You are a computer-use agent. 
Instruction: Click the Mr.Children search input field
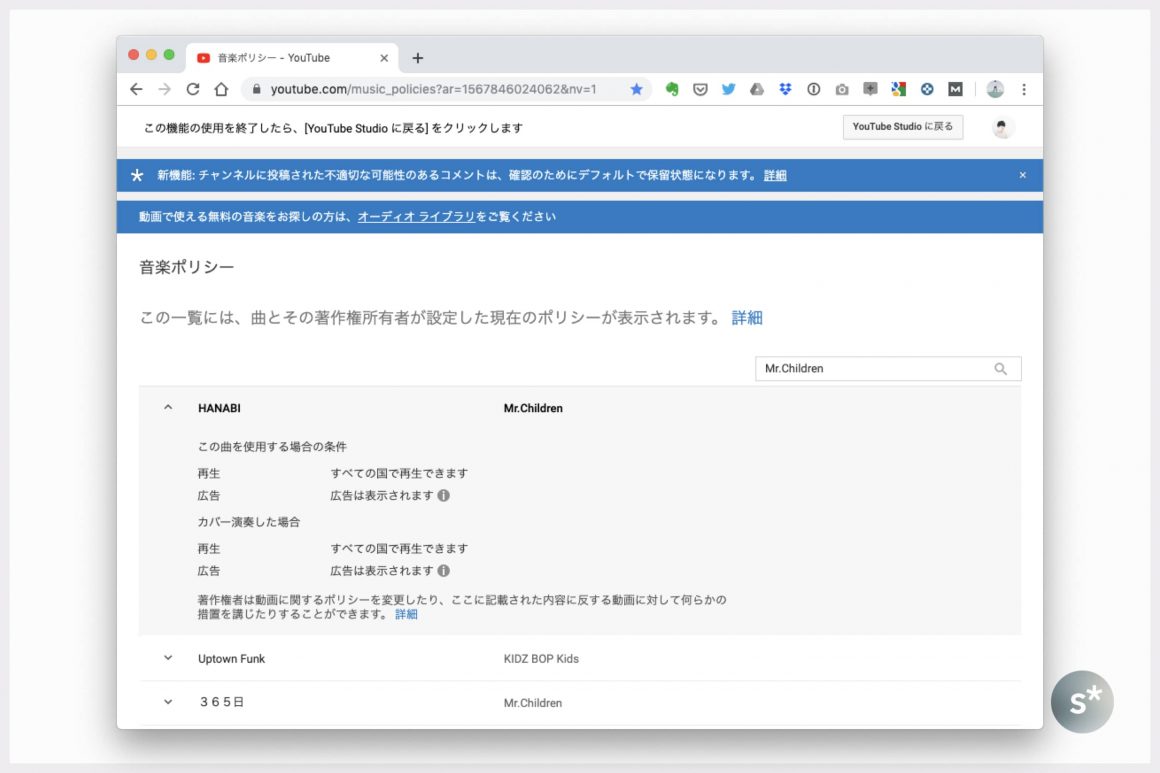[870, 369]
